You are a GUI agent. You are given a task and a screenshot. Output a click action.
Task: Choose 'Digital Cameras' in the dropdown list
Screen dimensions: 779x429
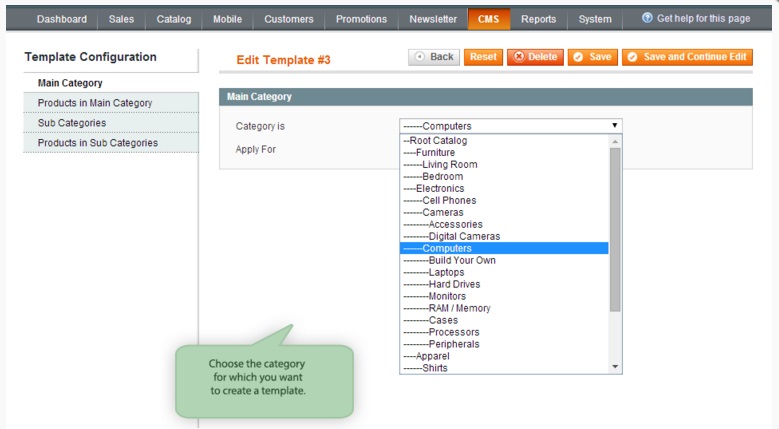pyautogui.click(x=464, y=236)
